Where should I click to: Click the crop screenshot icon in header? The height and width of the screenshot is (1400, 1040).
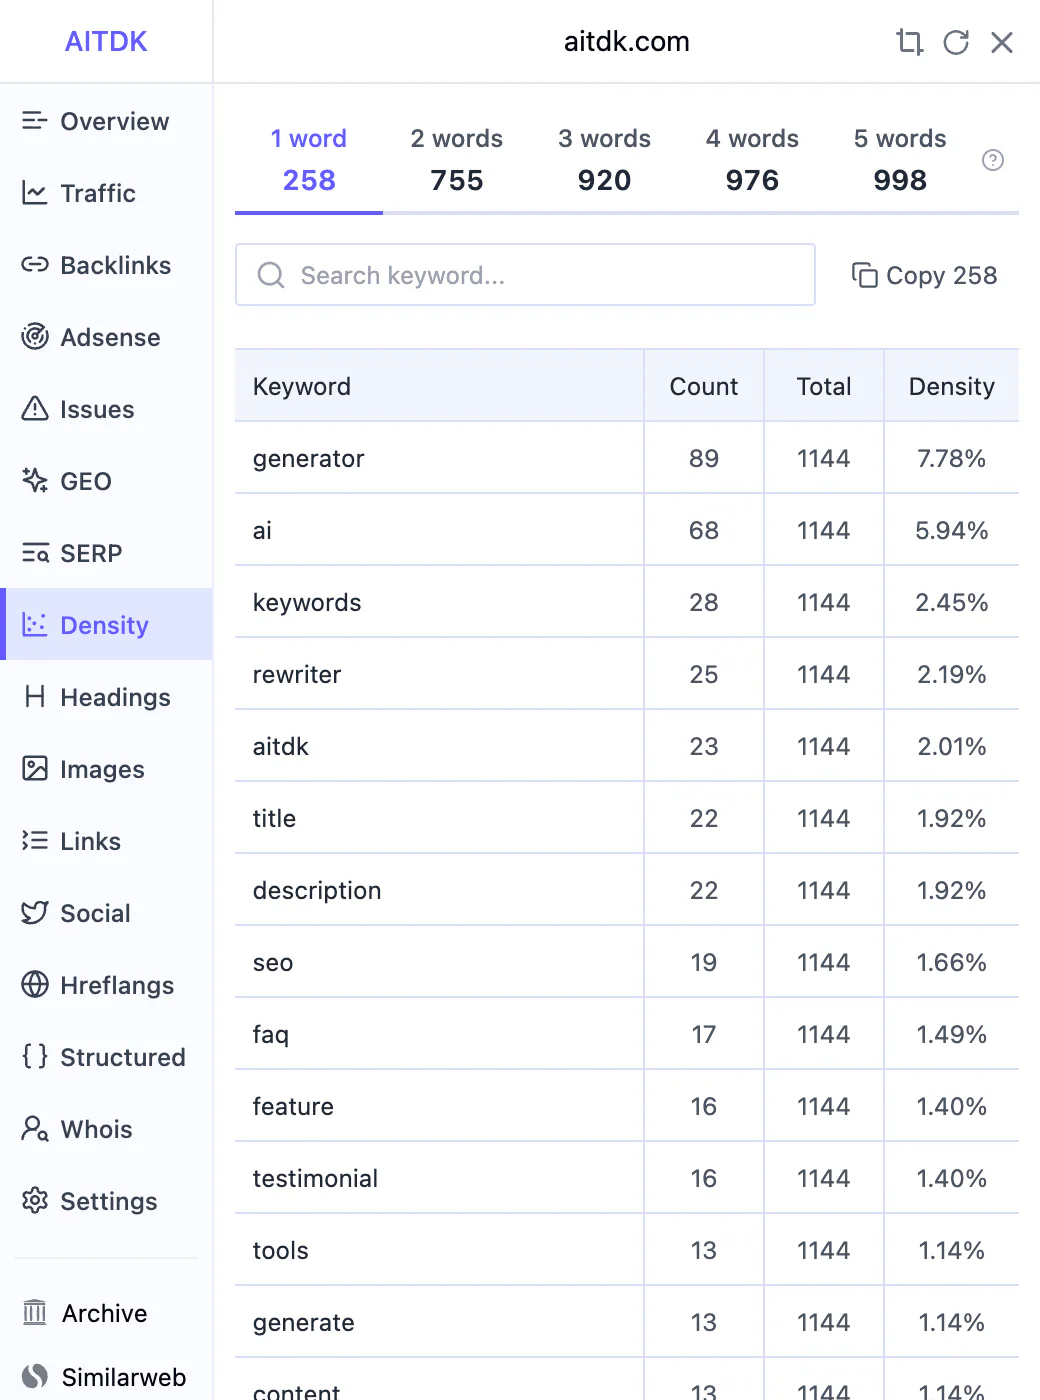(909, 42)
